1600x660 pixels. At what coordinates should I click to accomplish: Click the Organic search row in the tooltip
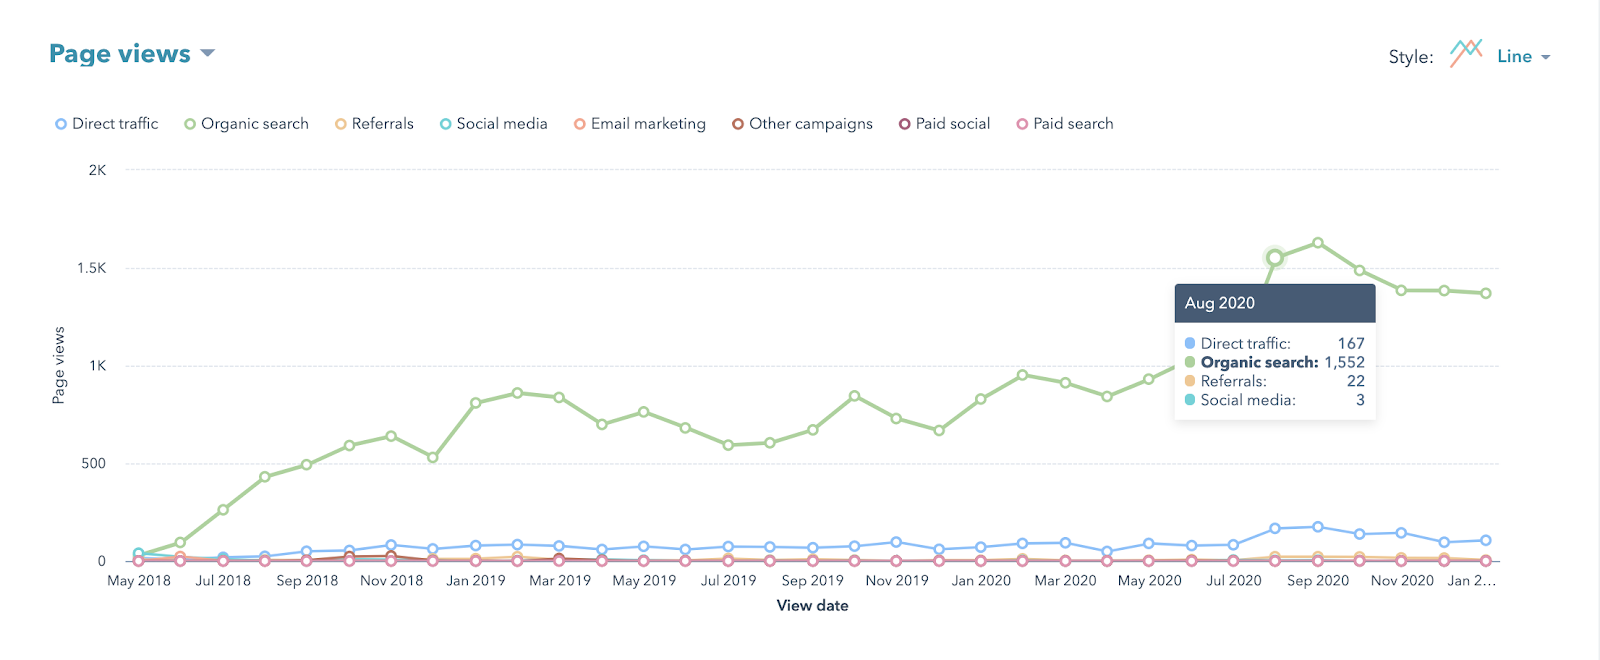point(1274,362)
